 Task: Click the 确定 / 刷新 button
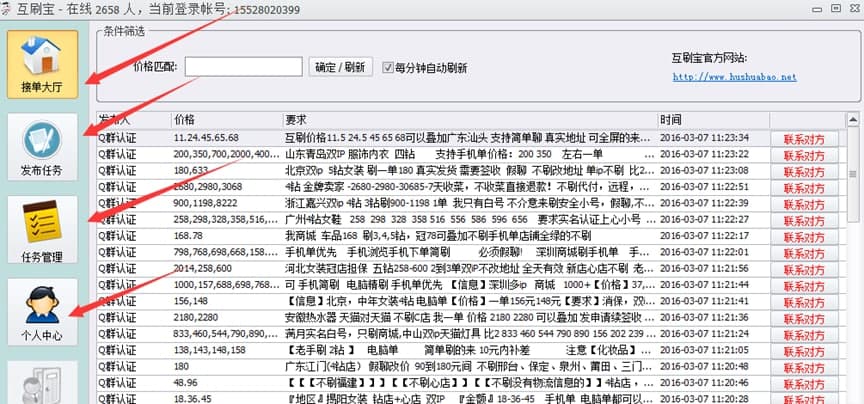pos(341,67)
